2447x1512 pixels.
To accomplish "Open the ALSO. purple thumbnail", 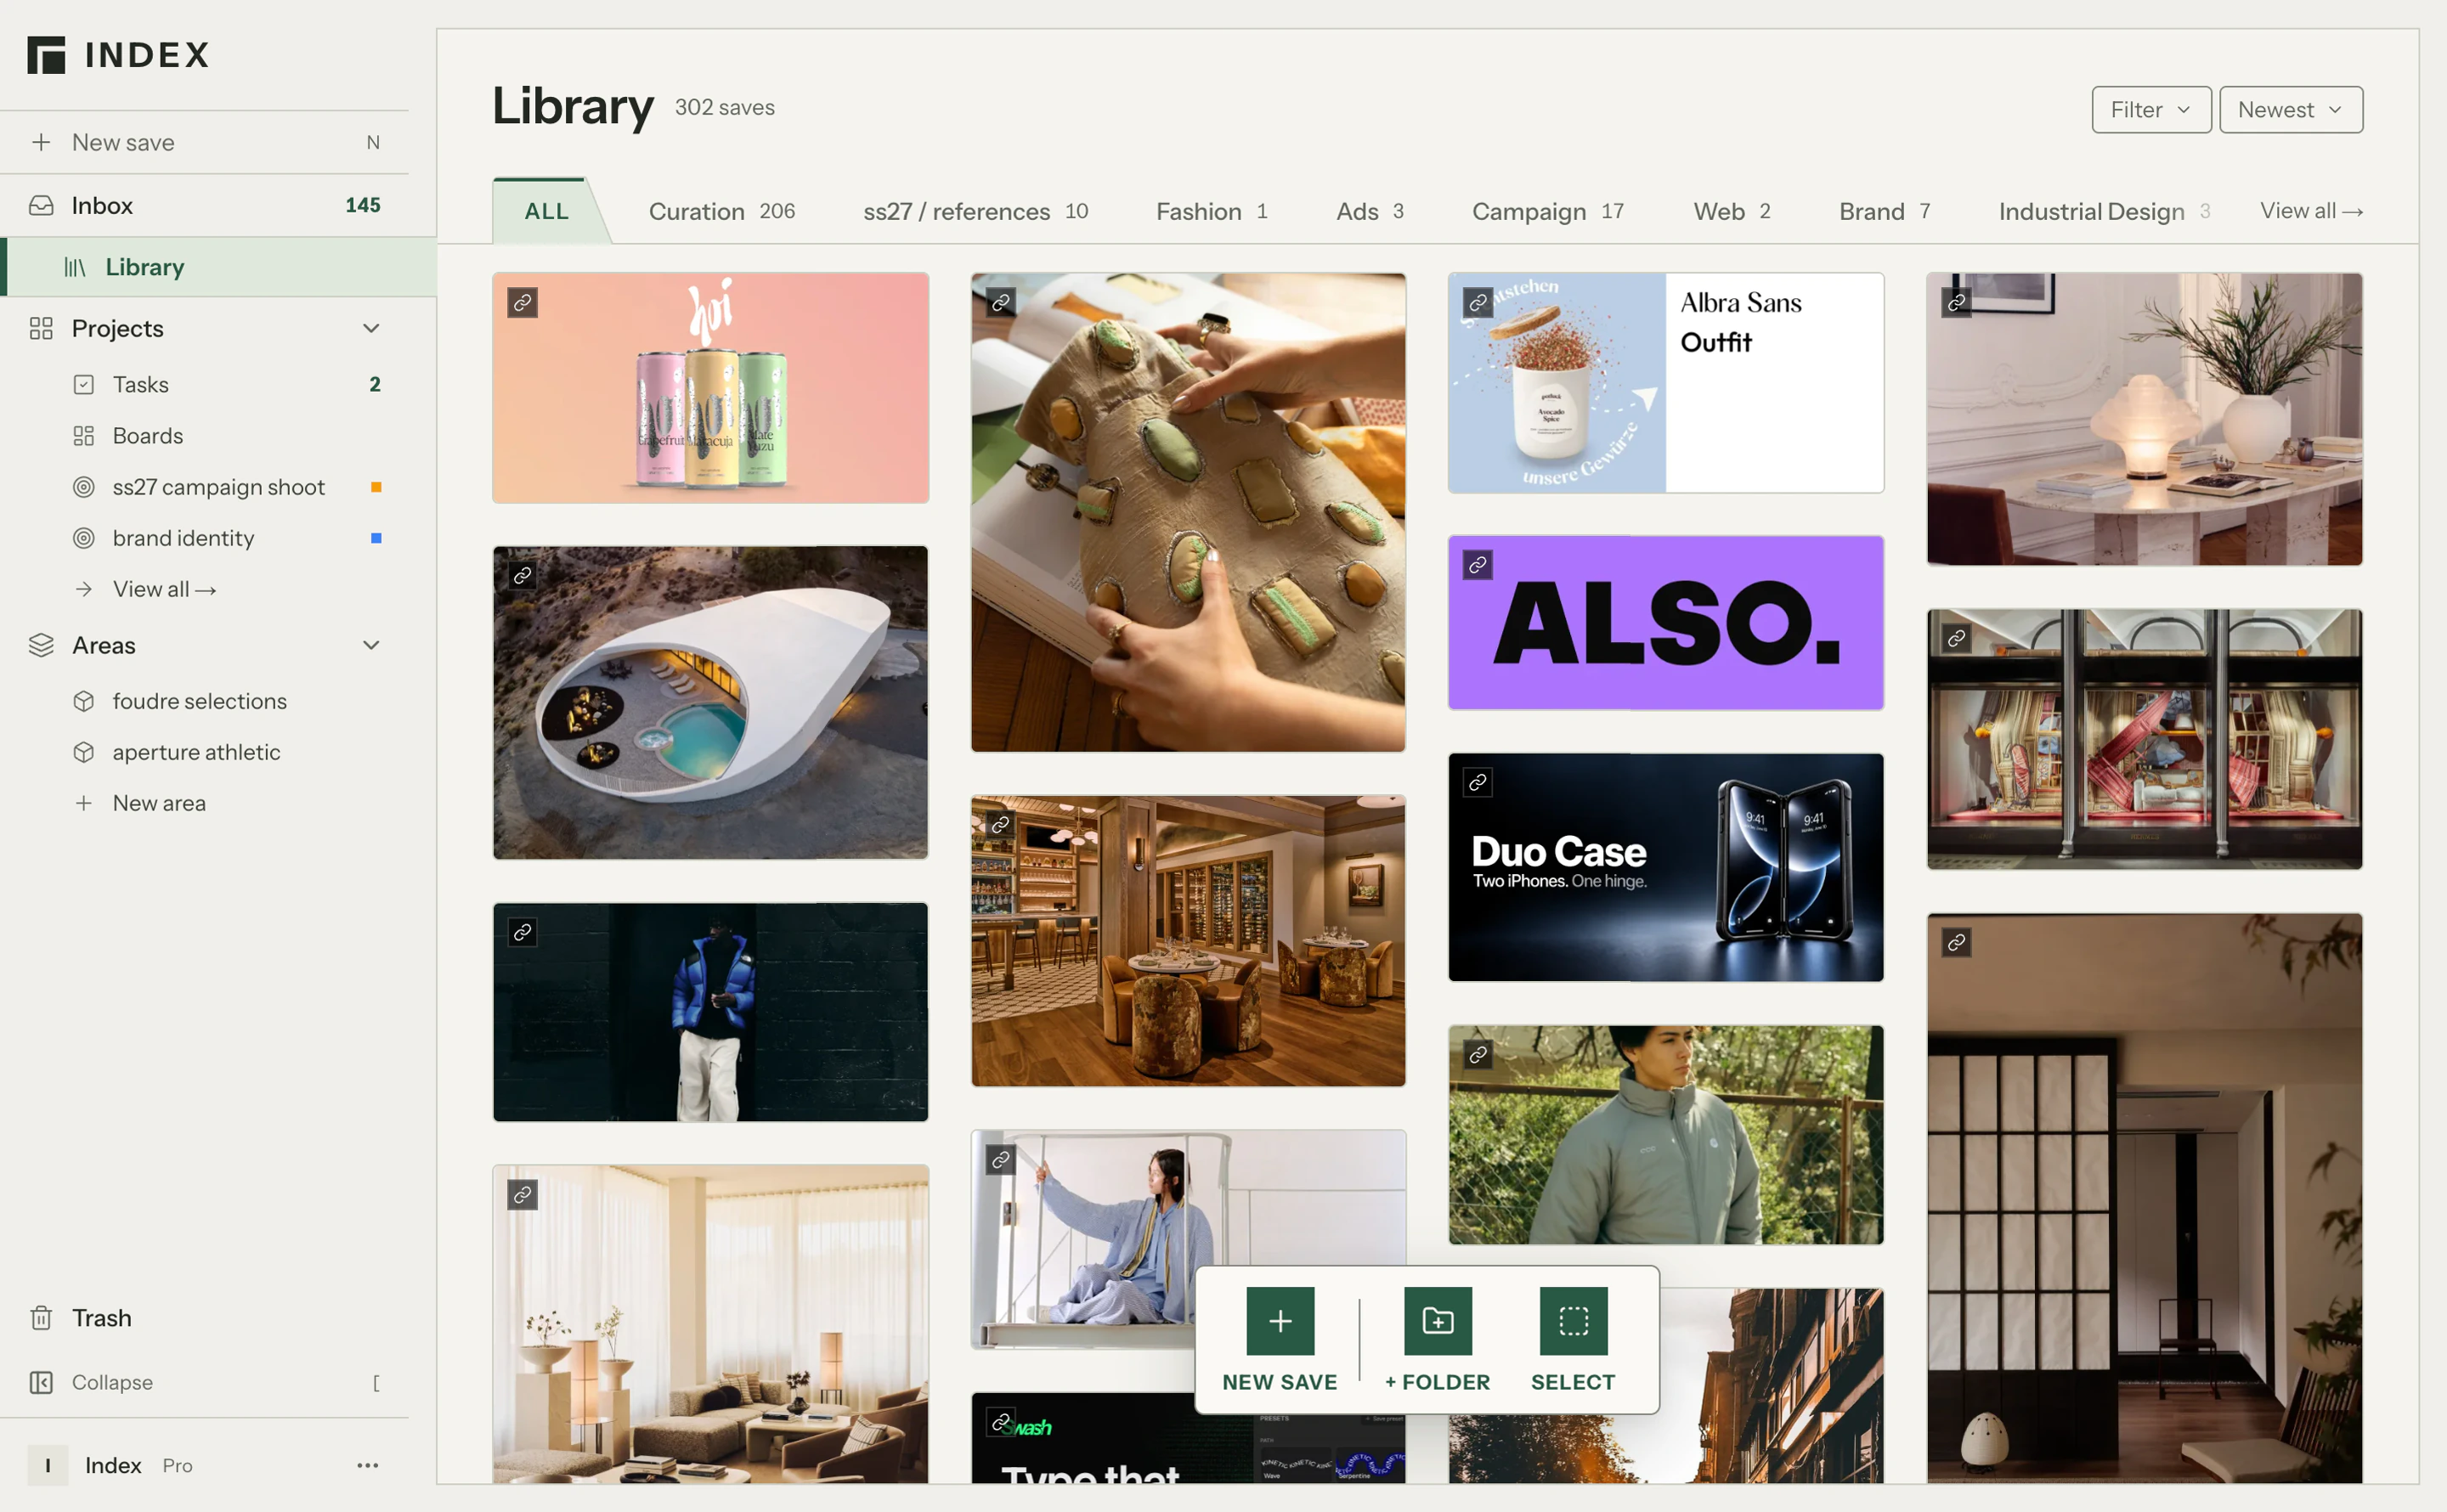I will tap(1666, 622).
